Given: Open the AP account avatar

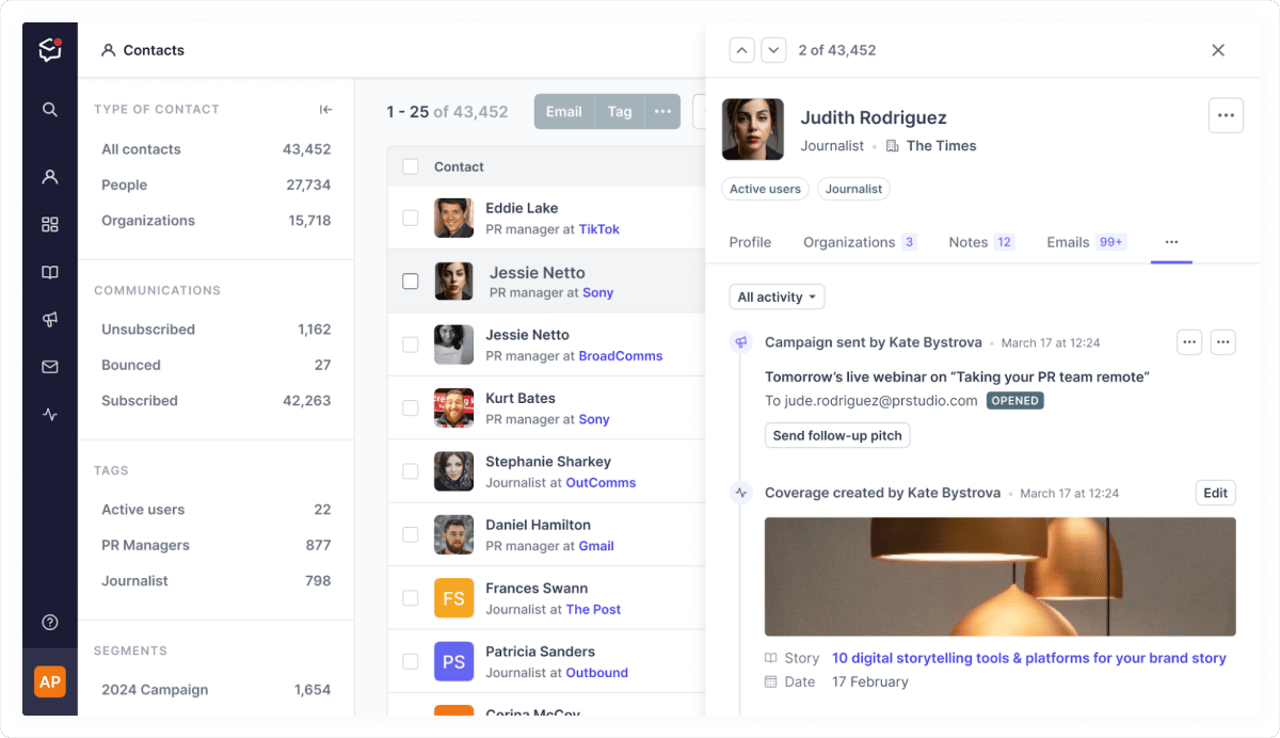Looking at the screenshot, I should click(50, 682).
